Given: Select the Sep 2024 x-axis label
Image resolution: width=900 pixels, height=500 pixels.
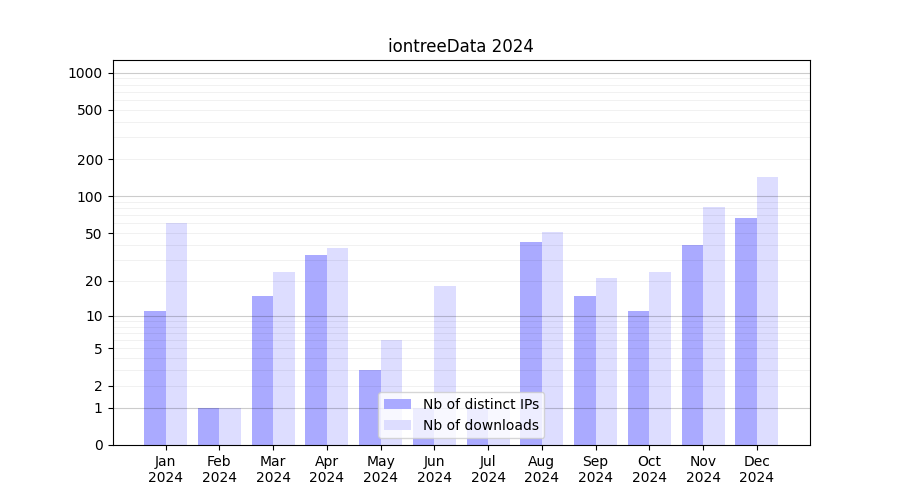Looking at the screenshot, I should point(595,469).
